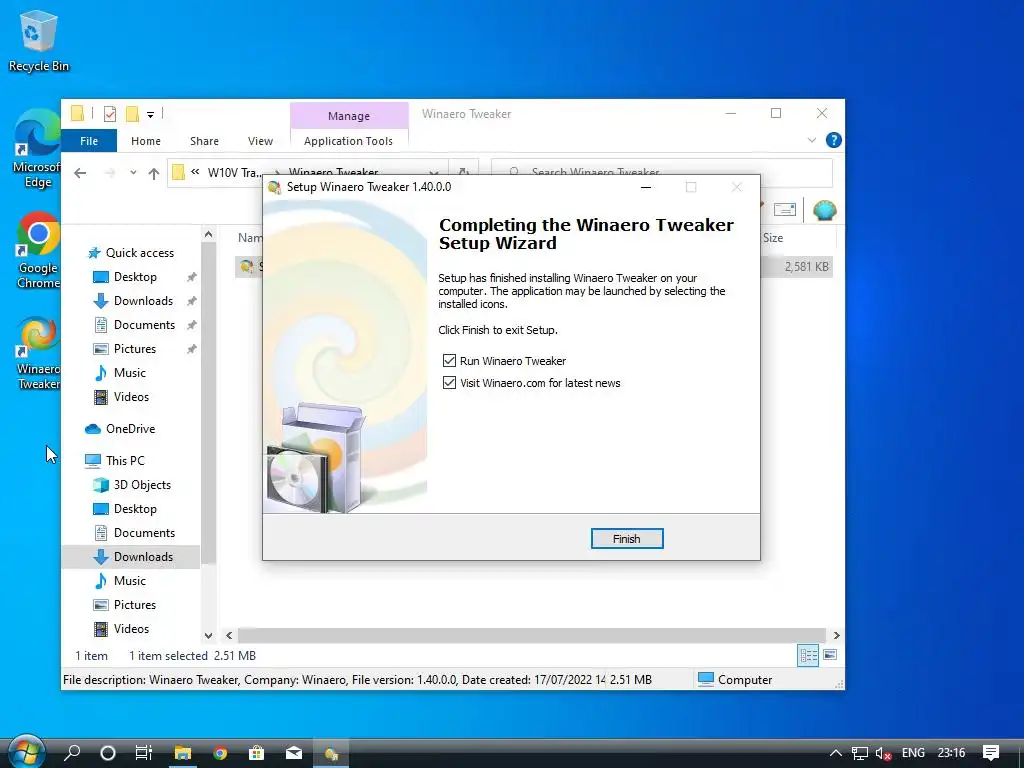Viewport: 1024px width, 768px height.
Task: Open recent locations dropdown arrow
Action: click(133, 173)
